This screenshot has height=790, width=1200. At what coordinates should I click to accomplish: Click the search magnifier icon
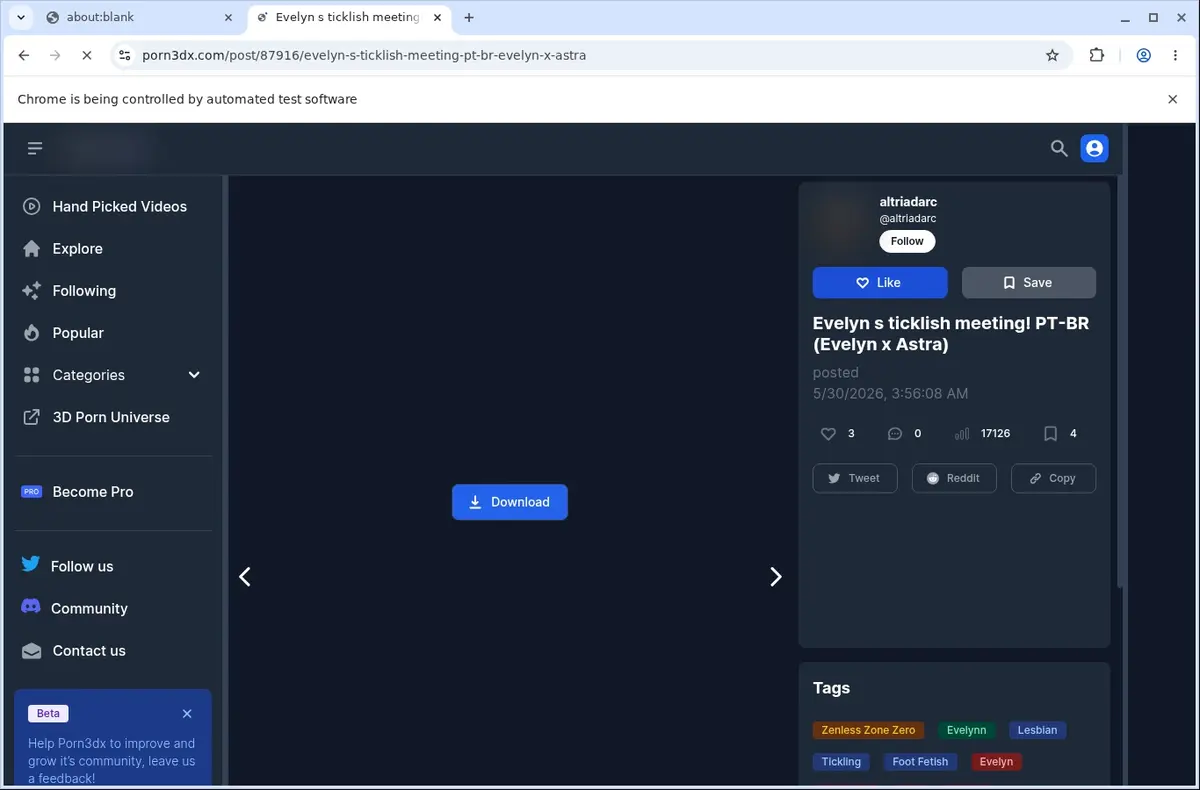pos(1059,149)
